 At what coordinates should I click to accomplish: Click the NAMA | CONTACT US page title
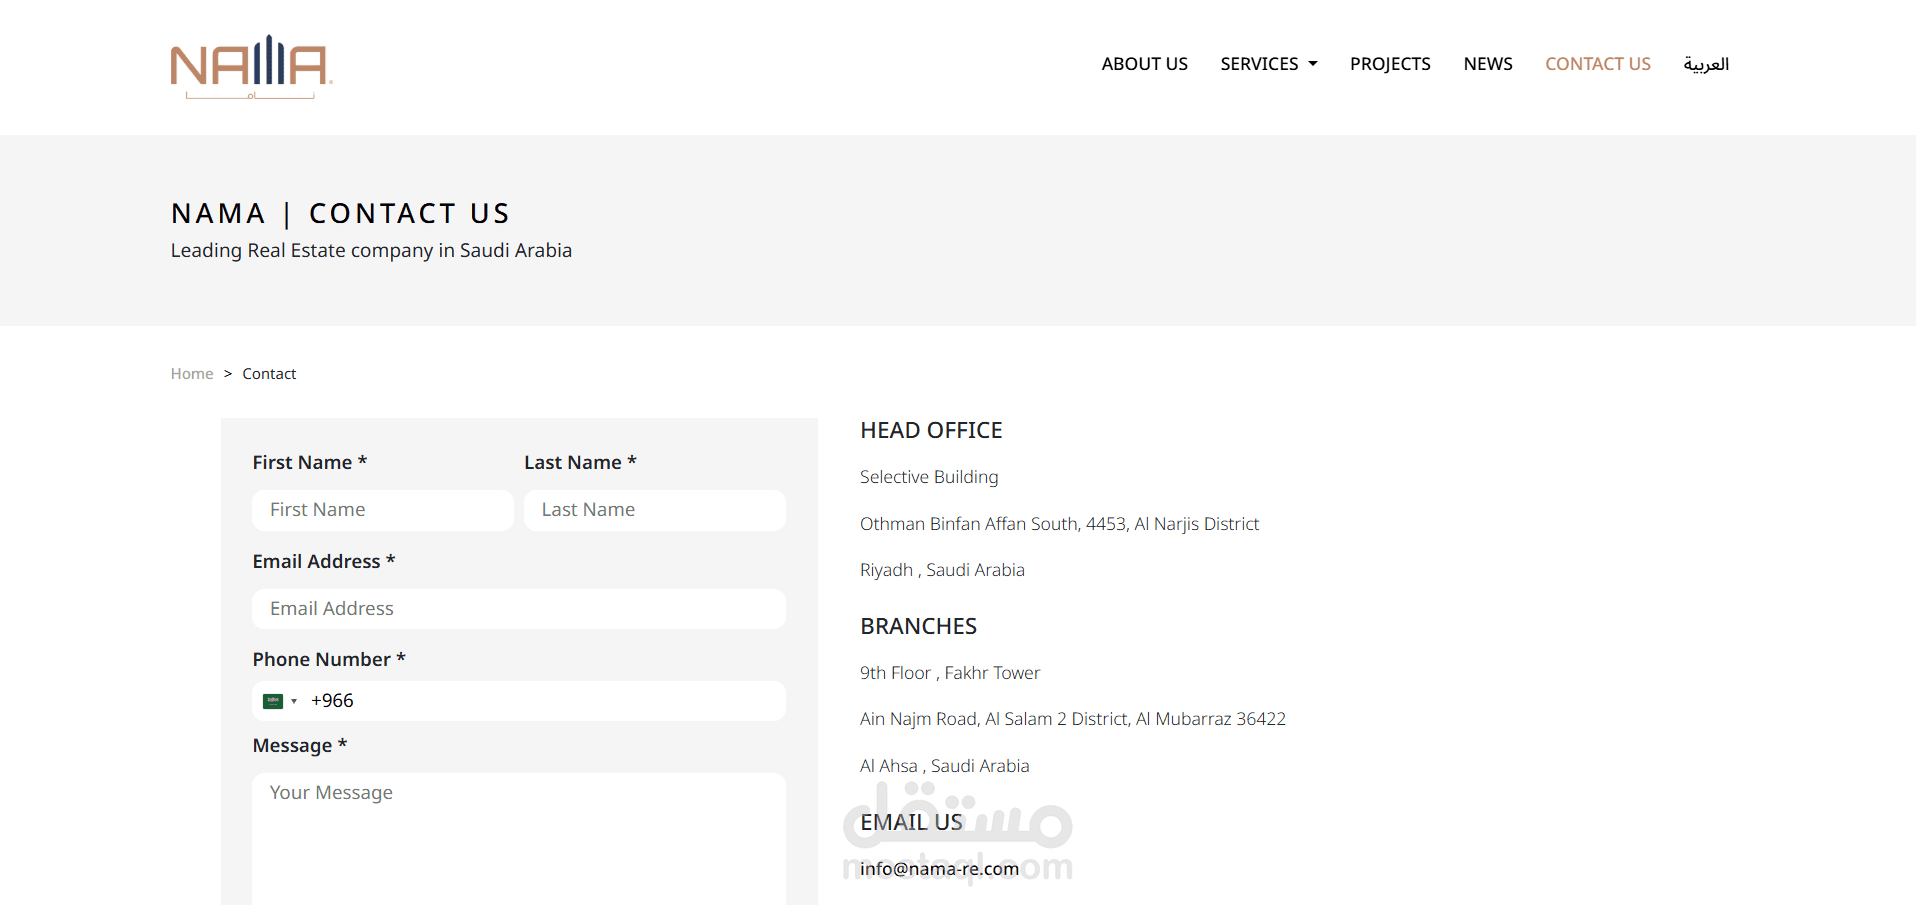click(x=340, y=213)
